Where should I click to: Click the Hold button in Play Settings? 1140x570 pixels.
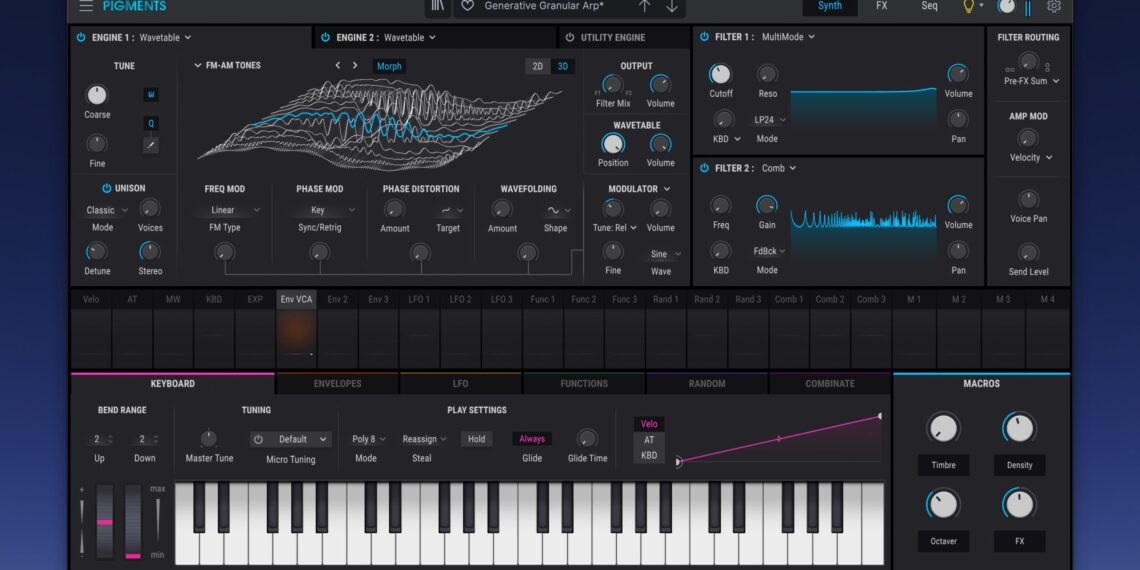(x=476, y=439)
